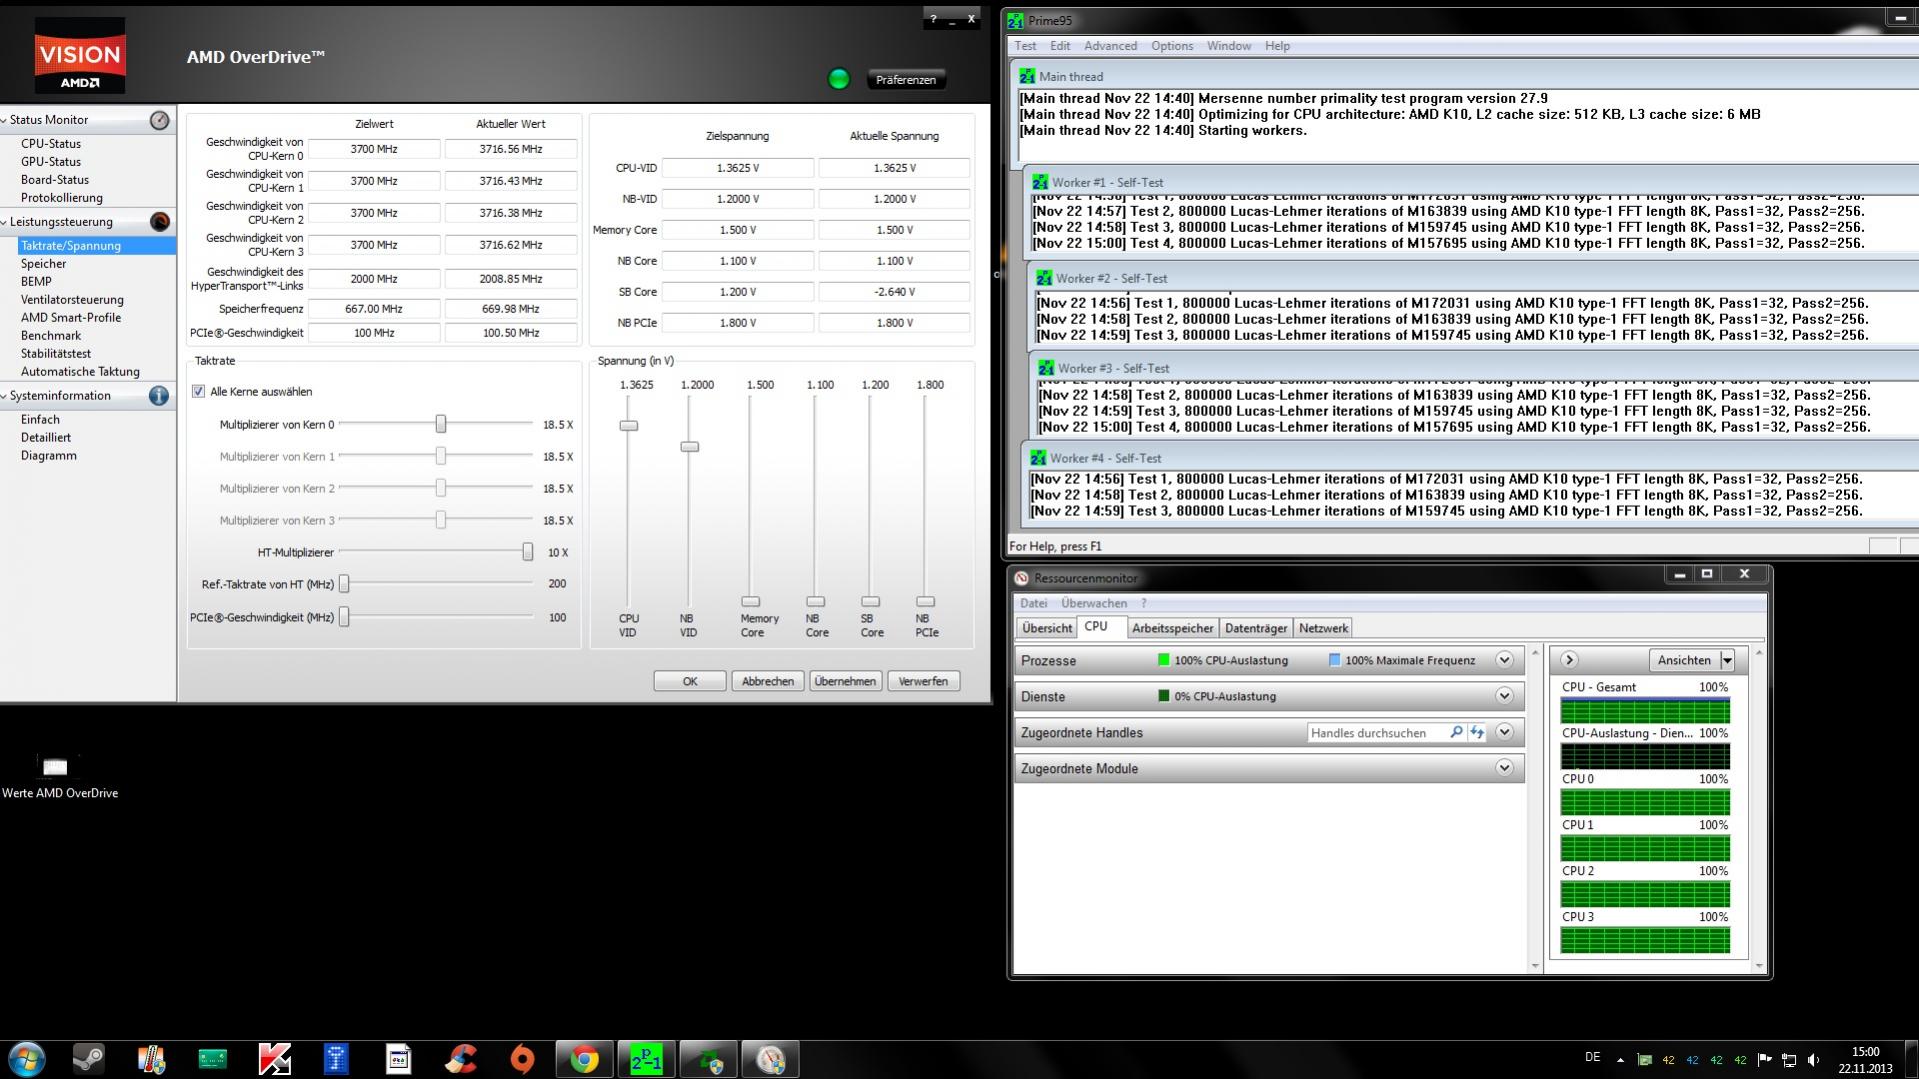Open the Ansichten dropdown arrow
The height and width of the screenshot is (1079, 1919).
(x=1727, y=660)
